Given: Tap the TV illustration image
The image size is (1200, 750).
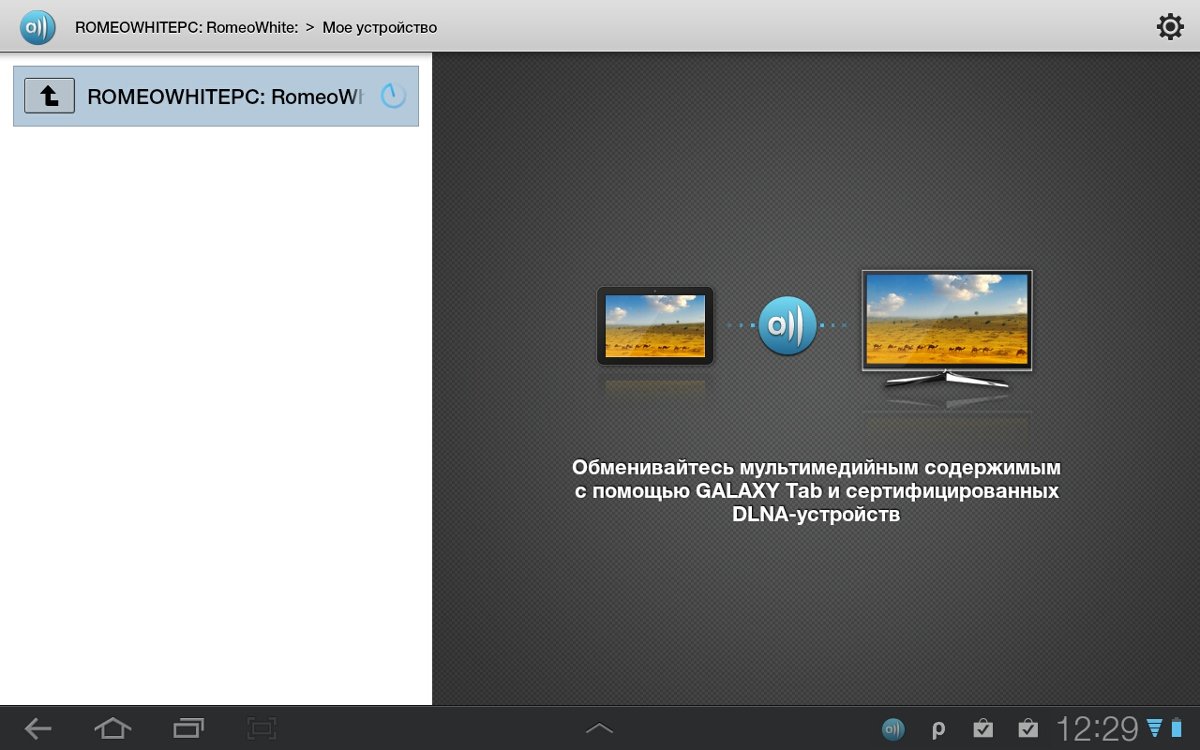Looking at the screenshot, I should point(947,328).
